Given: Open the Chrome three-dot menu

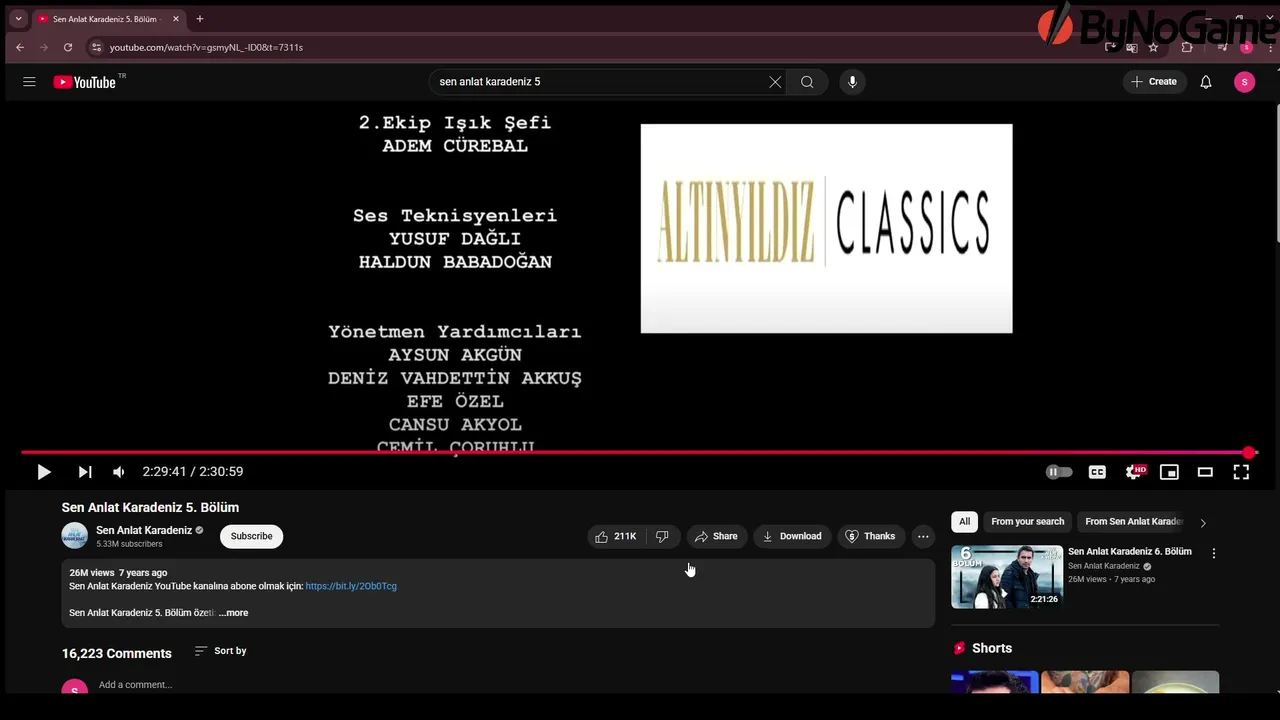Looking at the screenshot, I should pos(1268,47).
